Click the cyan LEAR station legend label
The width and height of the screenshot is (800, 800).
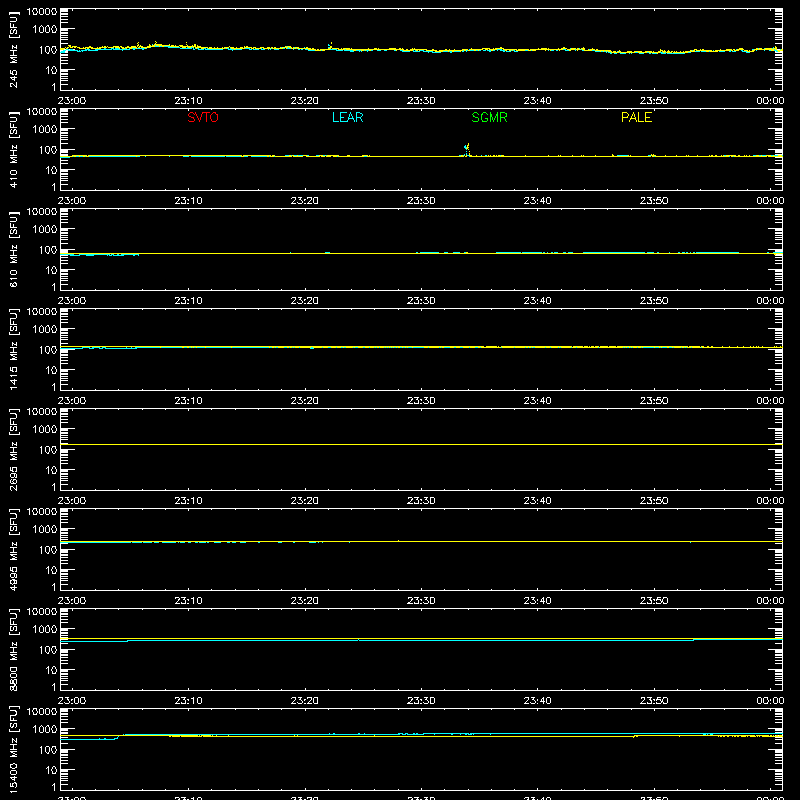347,117
